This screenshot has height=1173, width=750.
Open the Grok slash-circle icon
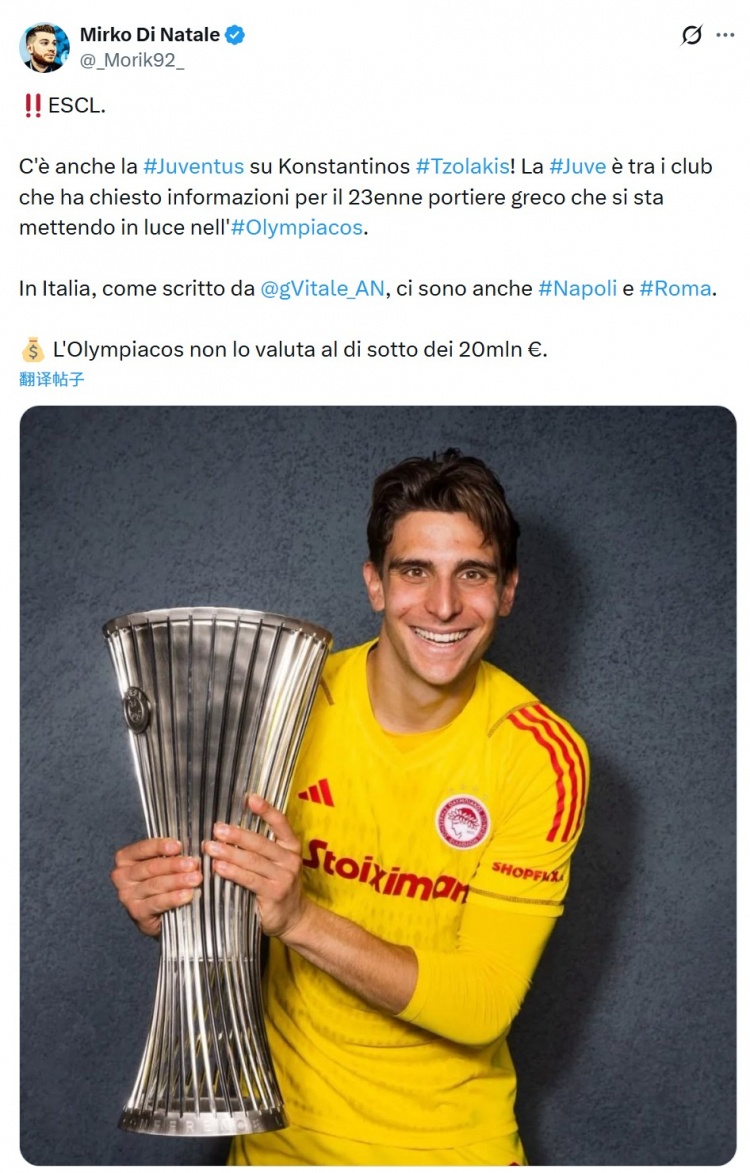click(x=692, y=34)
